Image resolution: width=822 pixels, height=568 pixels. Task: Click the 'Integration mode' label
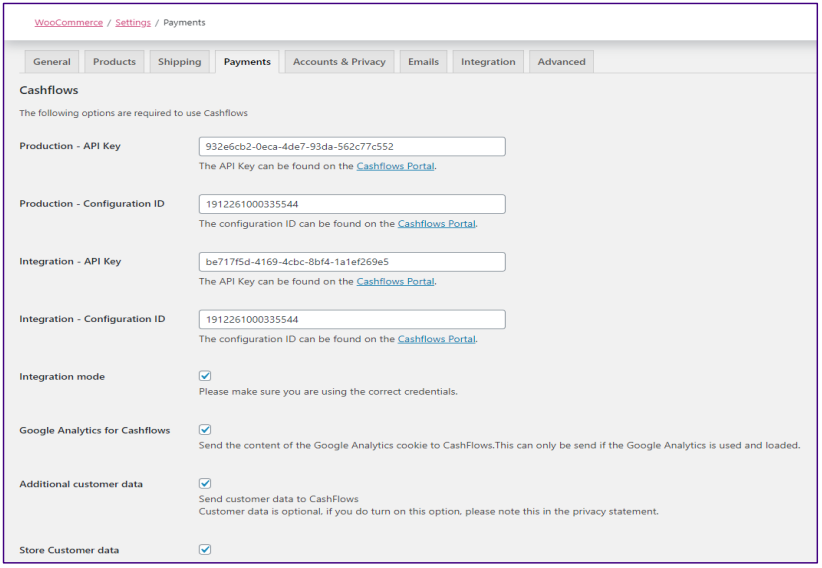pos(62,377)
